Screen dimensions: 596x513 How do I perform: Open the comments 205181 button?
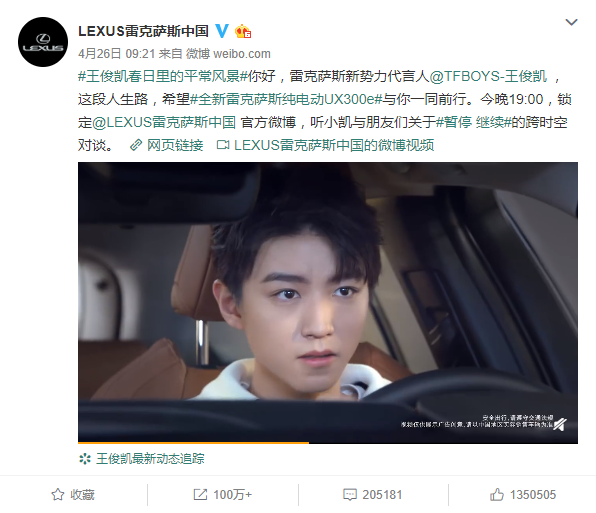(x=372, y=494)
